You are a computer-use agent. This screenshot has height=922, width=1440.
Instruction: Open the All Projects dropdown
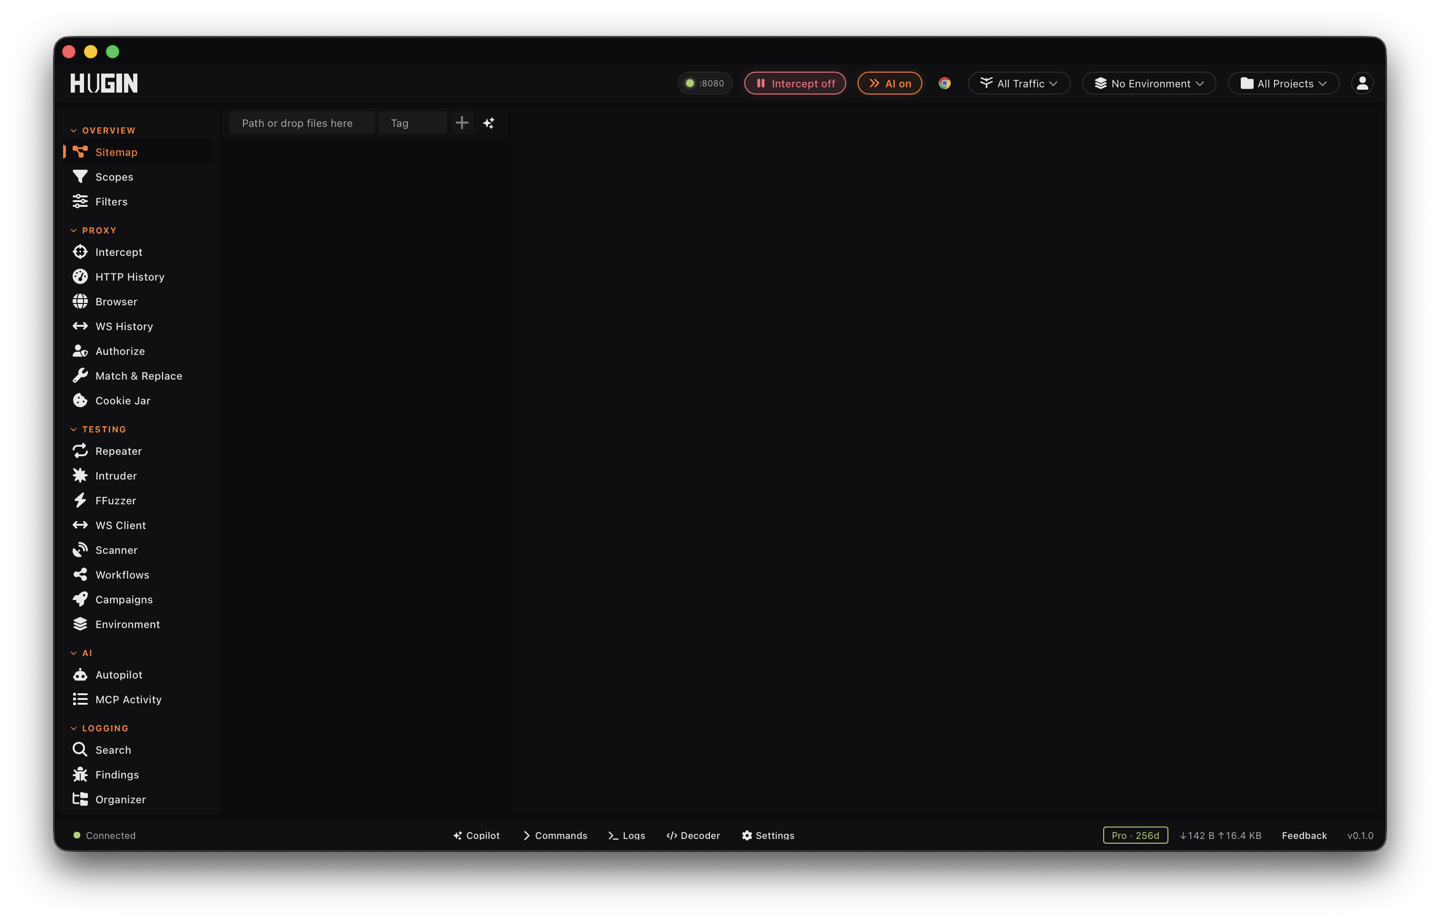pos(1284,84)
